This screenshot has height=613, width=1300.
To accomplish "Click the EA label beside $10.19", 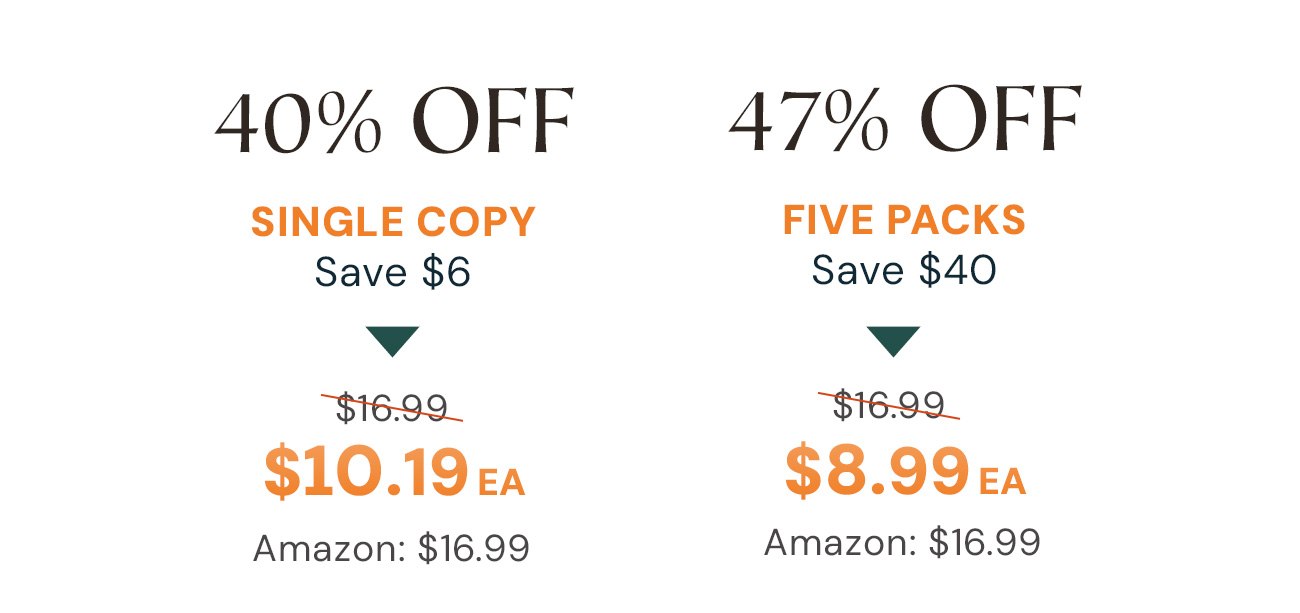I will (501, 483).
